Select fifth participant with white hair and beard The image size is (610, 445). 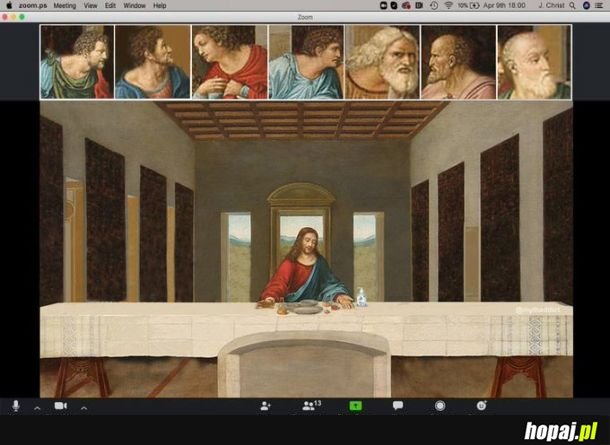click(382, 62)
